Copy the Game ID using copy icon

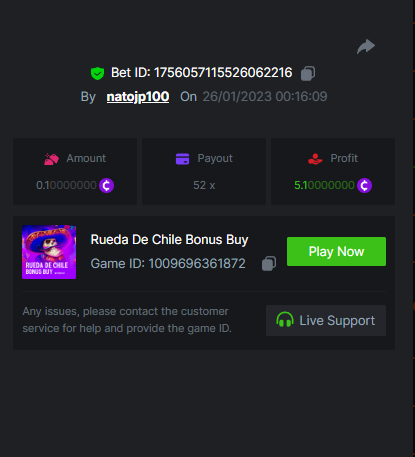pos(269,264)
